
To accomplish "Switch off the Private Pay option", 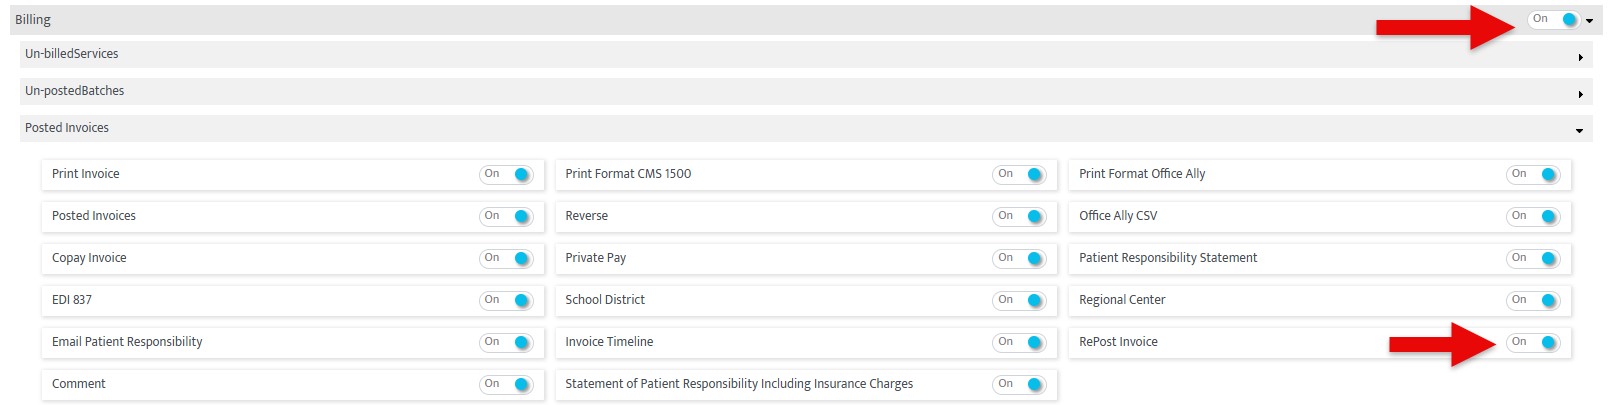I will coord(1020,259).
